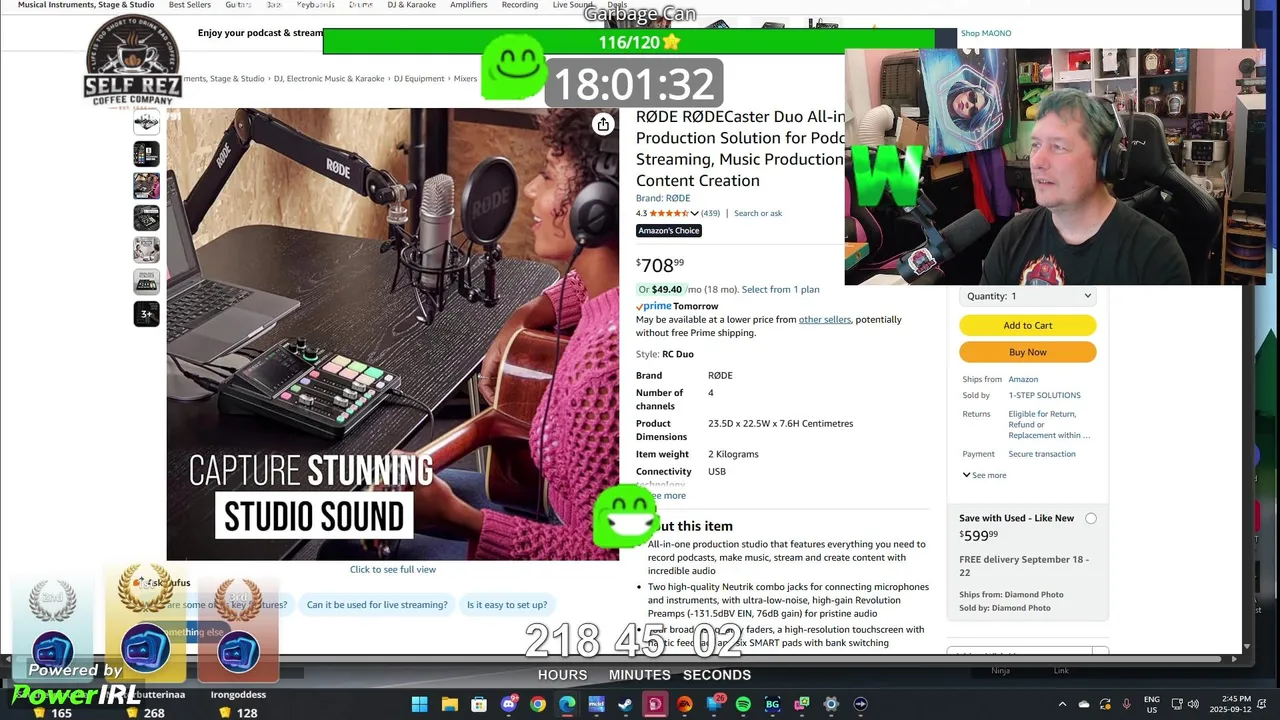Click the Secure transaction link
Viewport: 1280px width, 720px height.
coord(1042,454)
